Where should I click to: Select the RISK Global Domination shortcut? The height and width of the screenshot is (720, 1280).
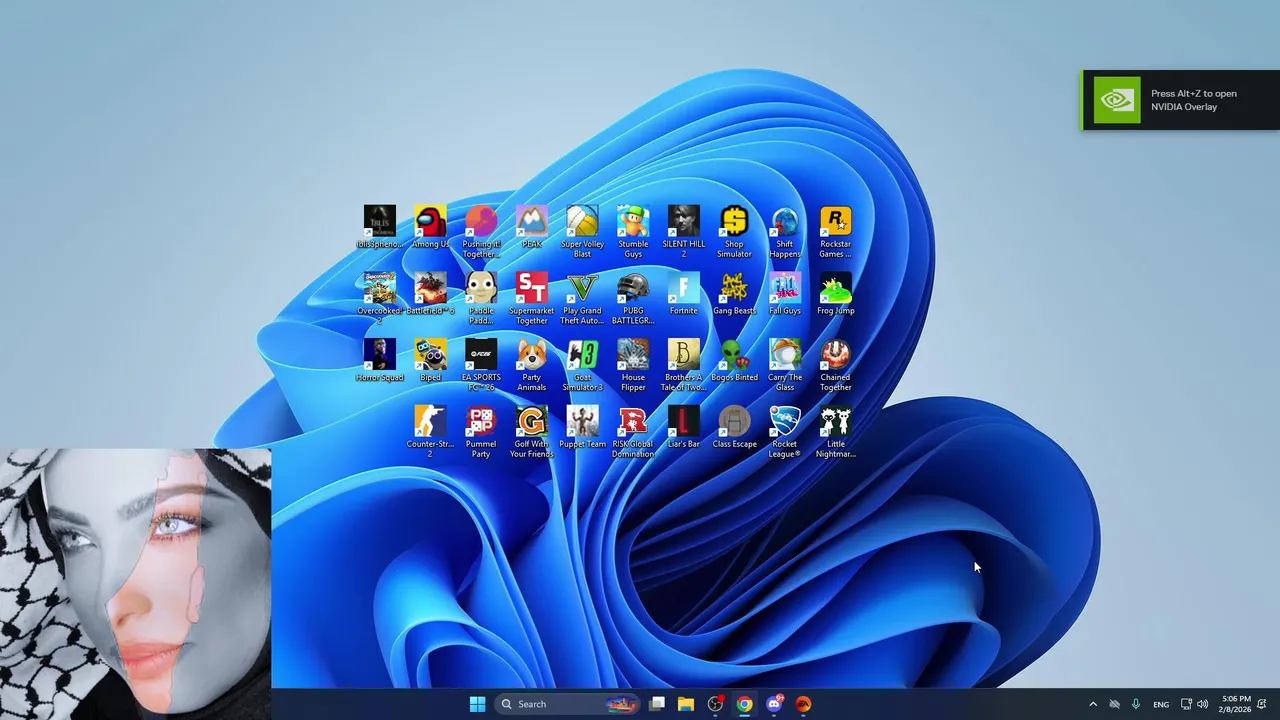pos(633,432)
